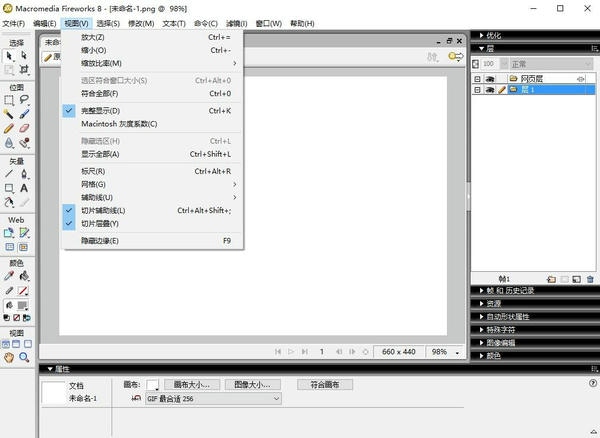Select the Hotspot tool
600x438 pixels.
[x=9, y=233]
